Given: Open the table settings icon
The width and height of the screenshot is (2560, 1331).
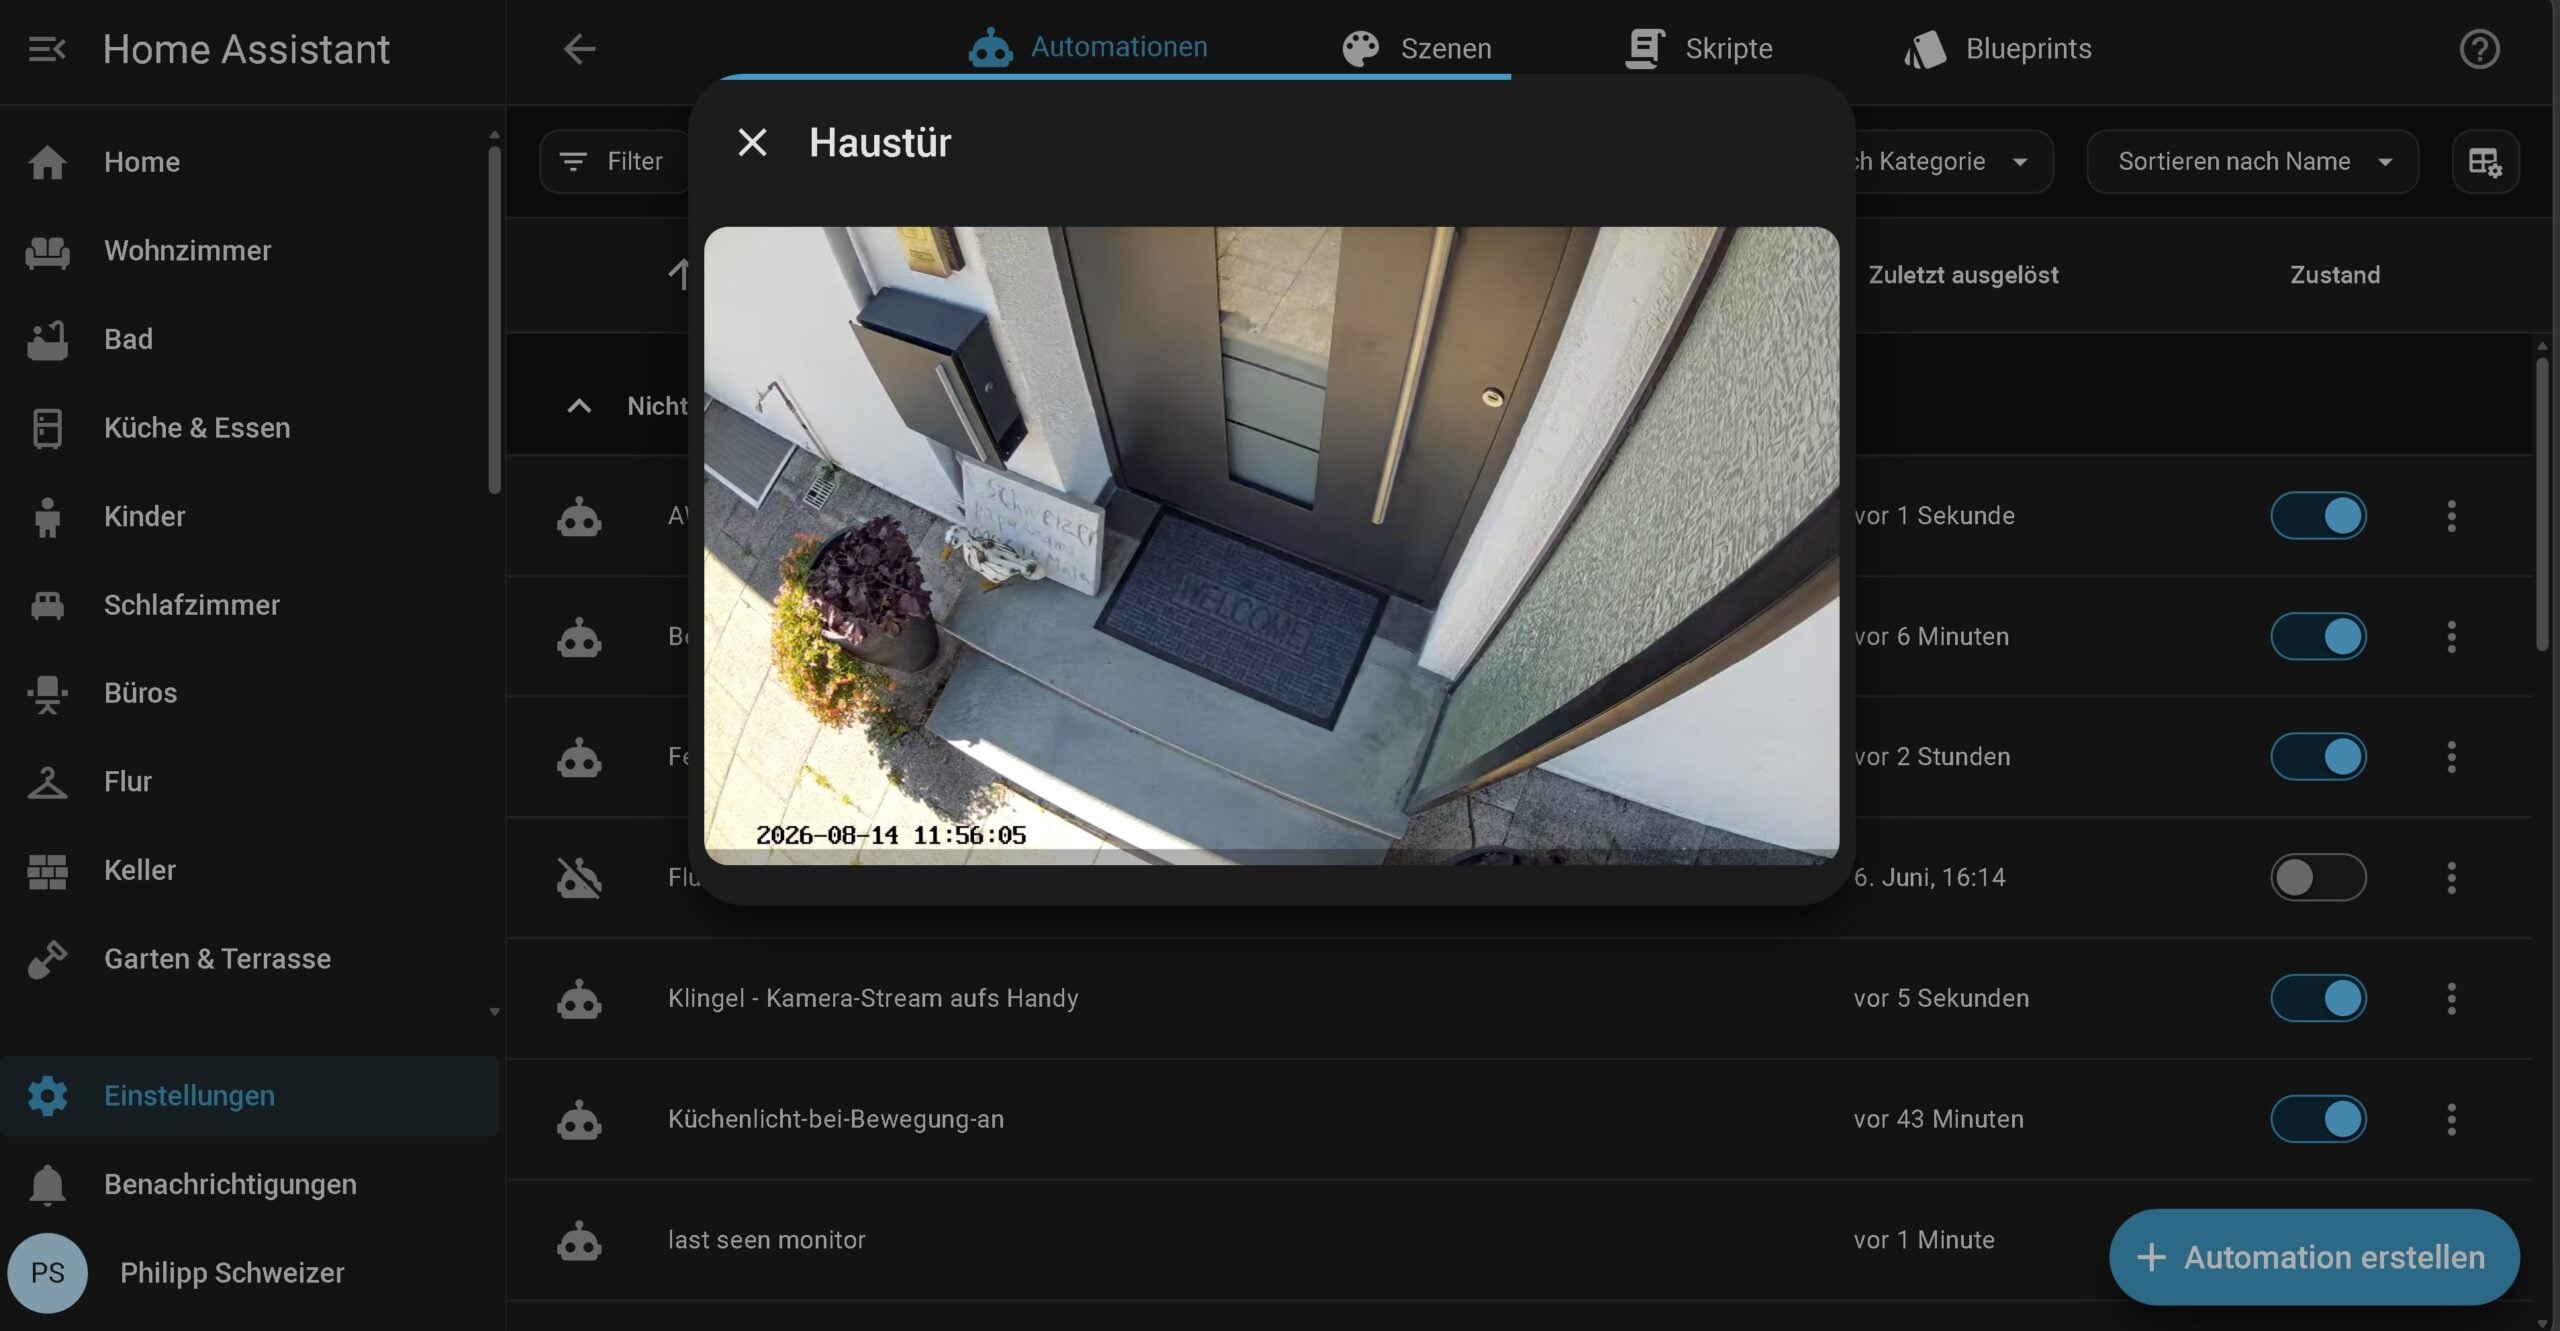Looking at the screenshot, I should click(x=2485, y=162).
